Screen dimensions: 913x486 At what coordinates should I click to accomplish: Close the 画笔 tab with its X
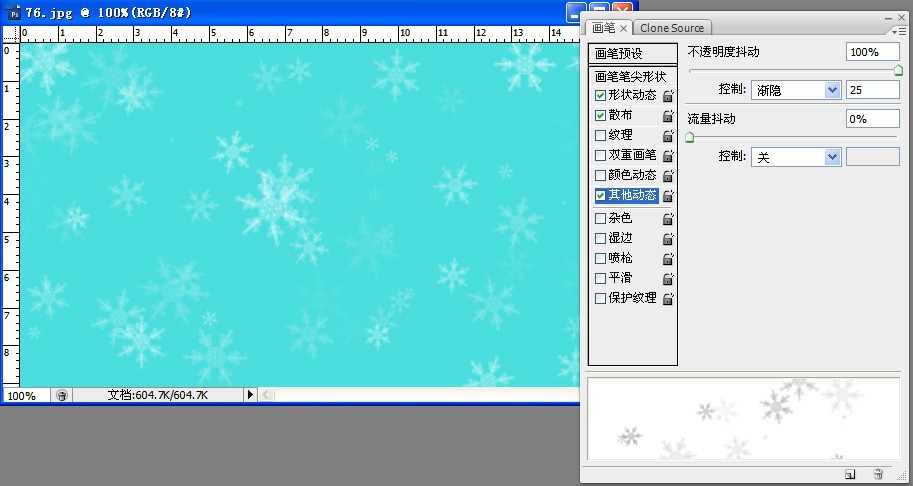pyautogui.click(x=623, y=28)
